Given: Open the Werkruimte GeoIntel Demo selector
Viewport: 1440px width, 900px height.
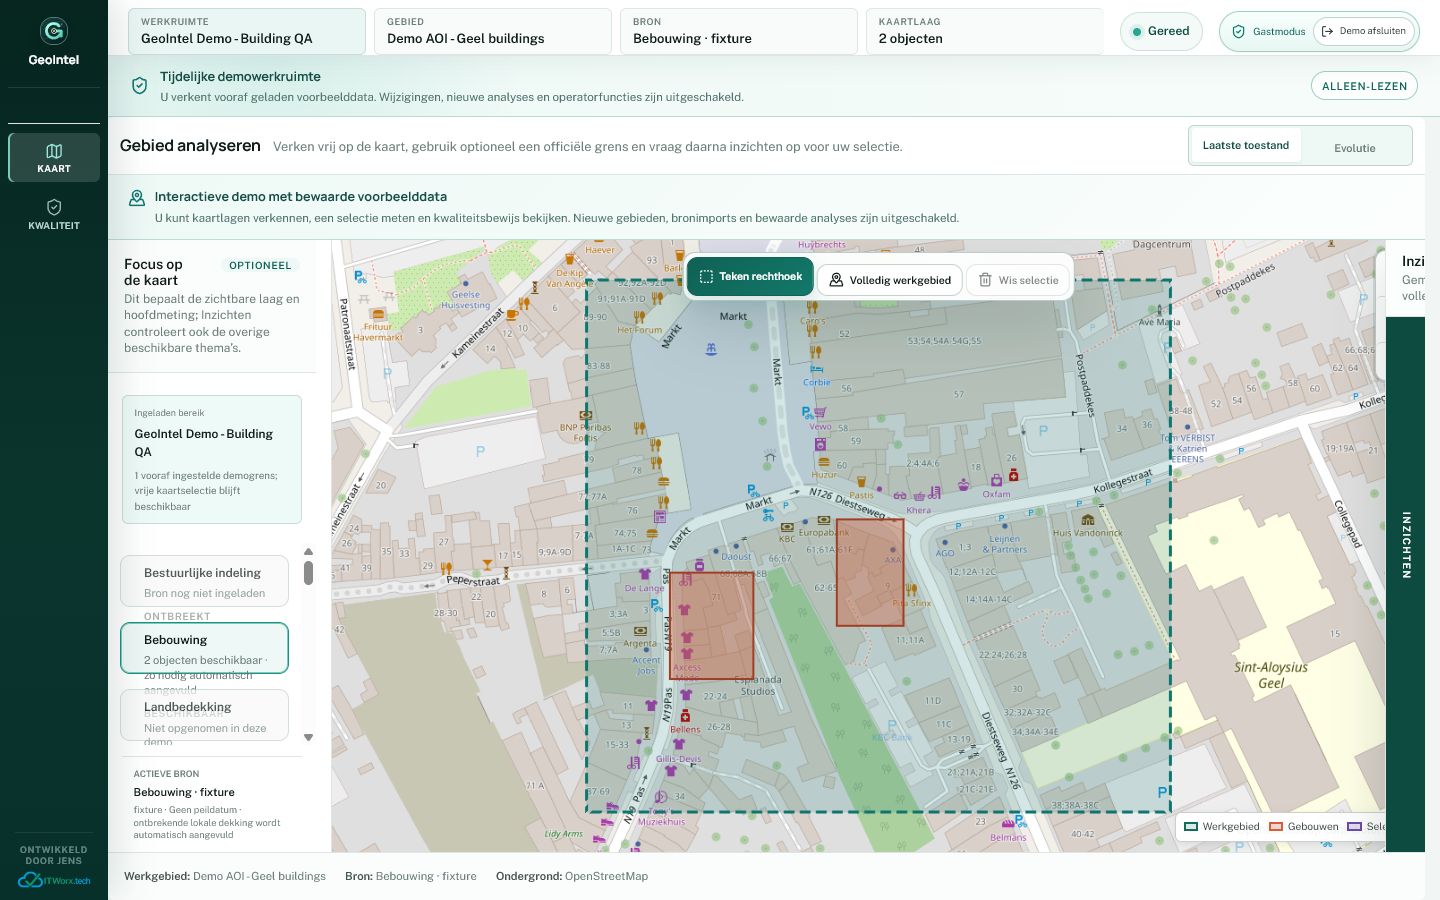Looking at the screenshot, I should tap(246, 31).
